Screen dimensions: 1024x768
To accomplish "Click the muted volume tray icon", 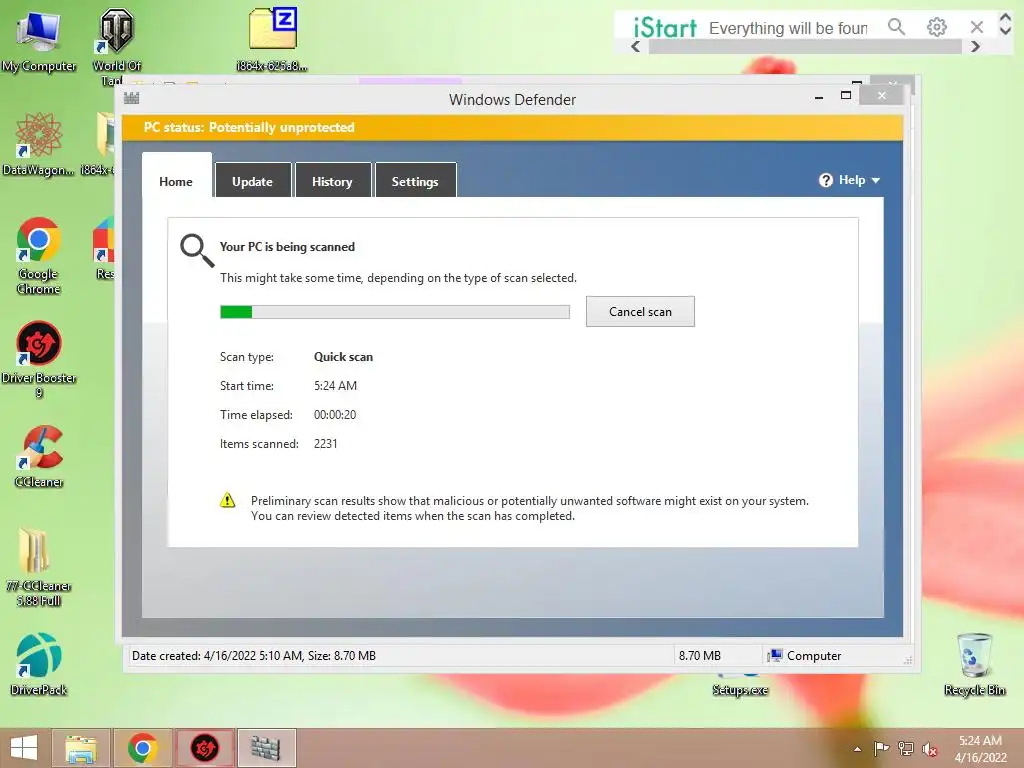I will click(x=929, y=749).
